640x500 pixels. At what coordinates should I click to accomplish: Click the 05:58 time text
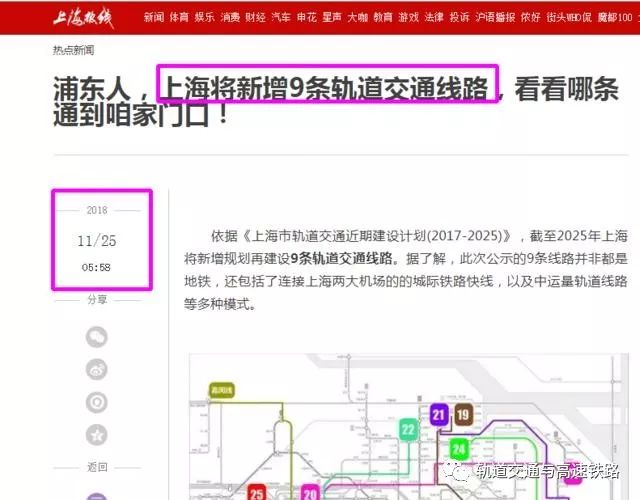click(96, 267)
